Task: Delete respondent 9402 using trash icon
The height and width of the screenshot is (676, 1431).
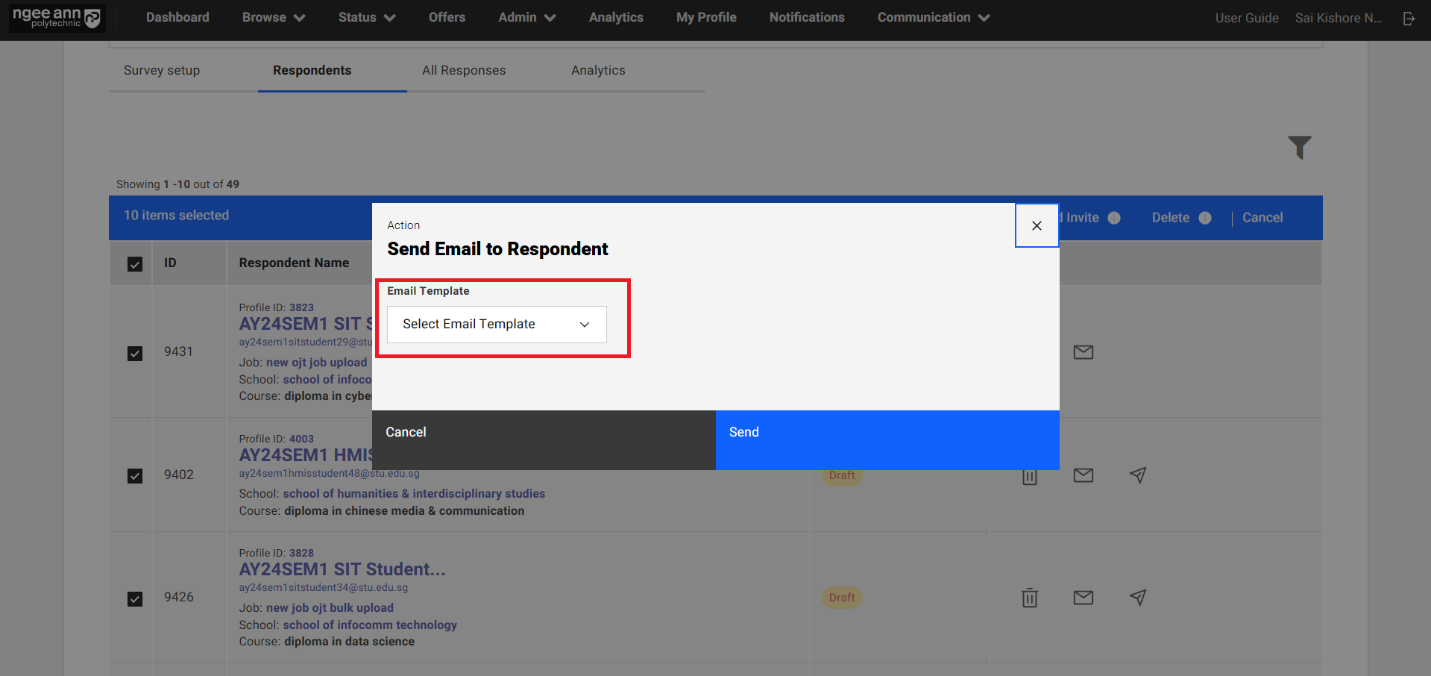Action: [1029, 476]
